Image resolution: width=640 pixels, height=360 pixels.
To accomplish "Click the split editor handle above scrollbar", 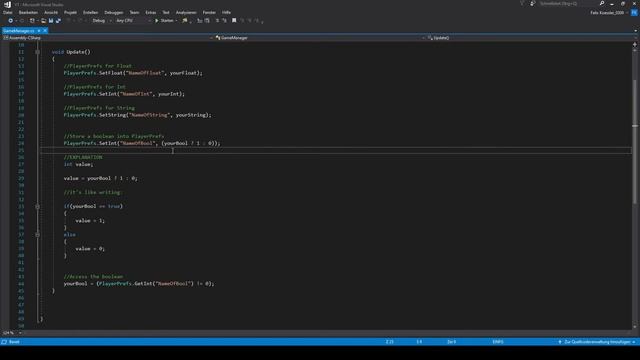I will click(x=635, y=44).
